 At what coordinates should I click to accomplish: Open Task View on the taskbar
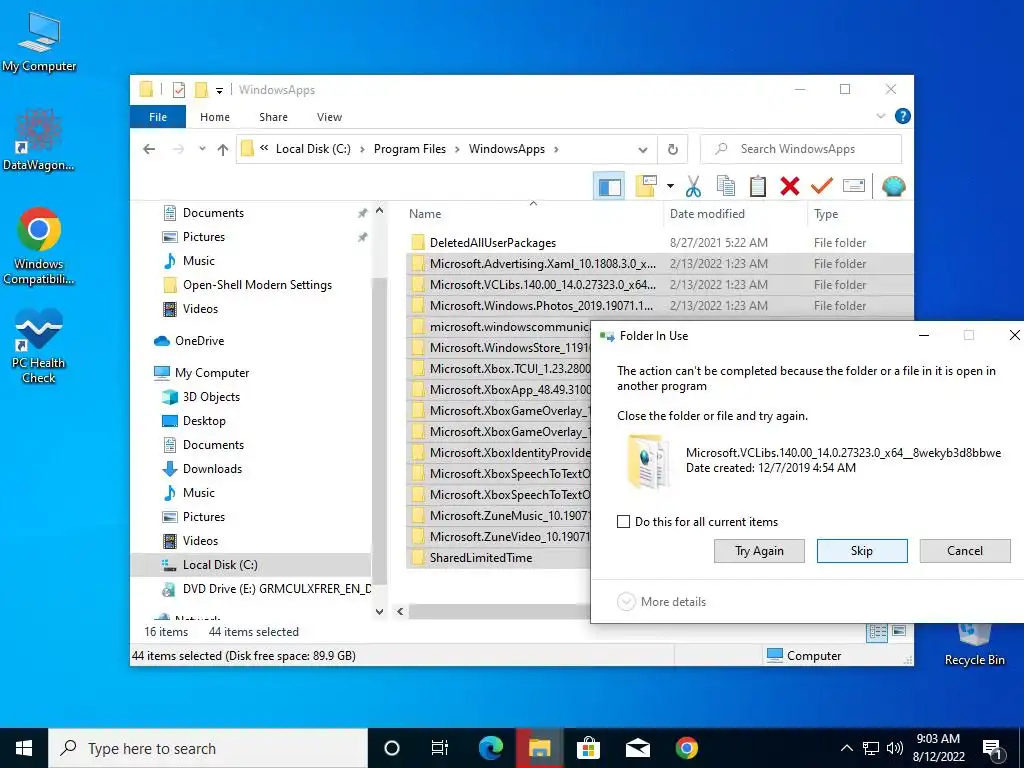click(x=440, y=748)
